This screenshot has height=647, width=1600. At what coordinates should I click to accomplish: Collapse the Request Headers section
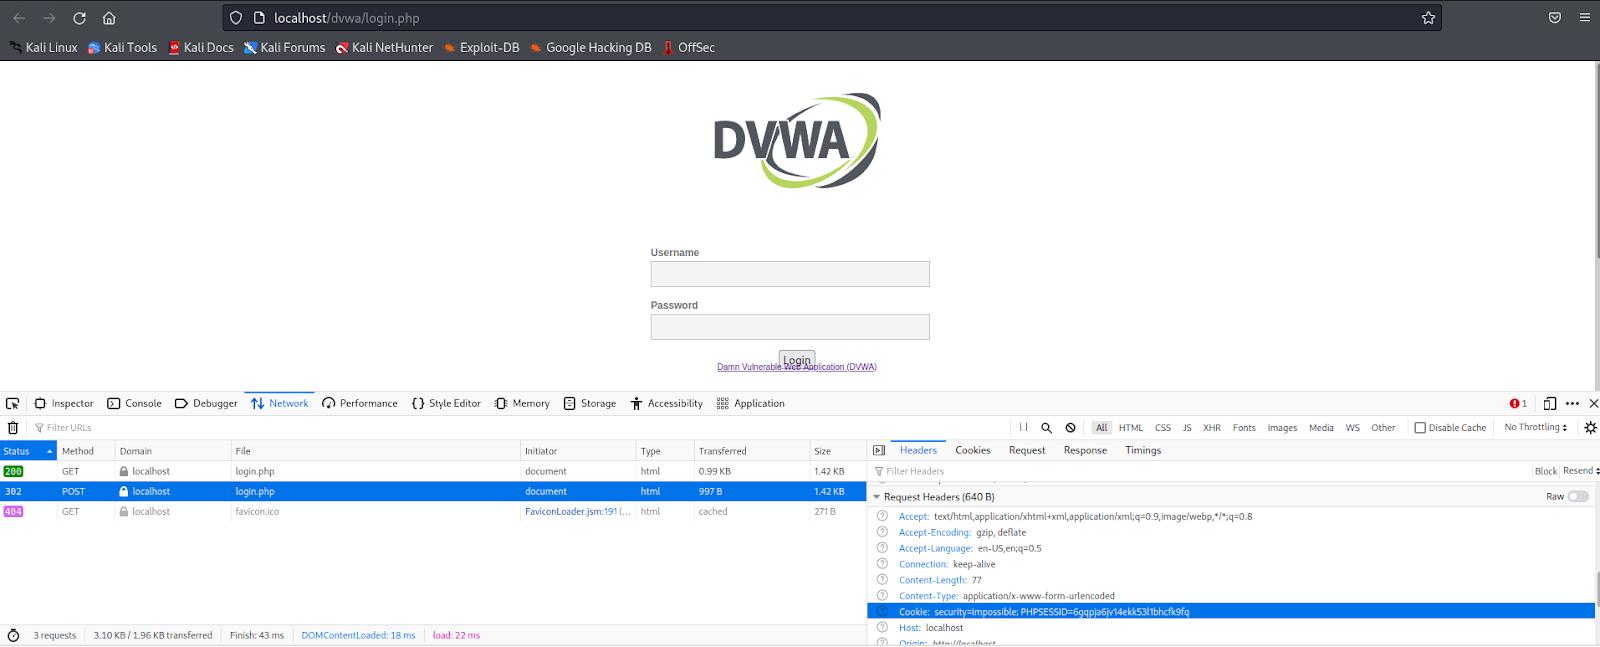[877, 497]
